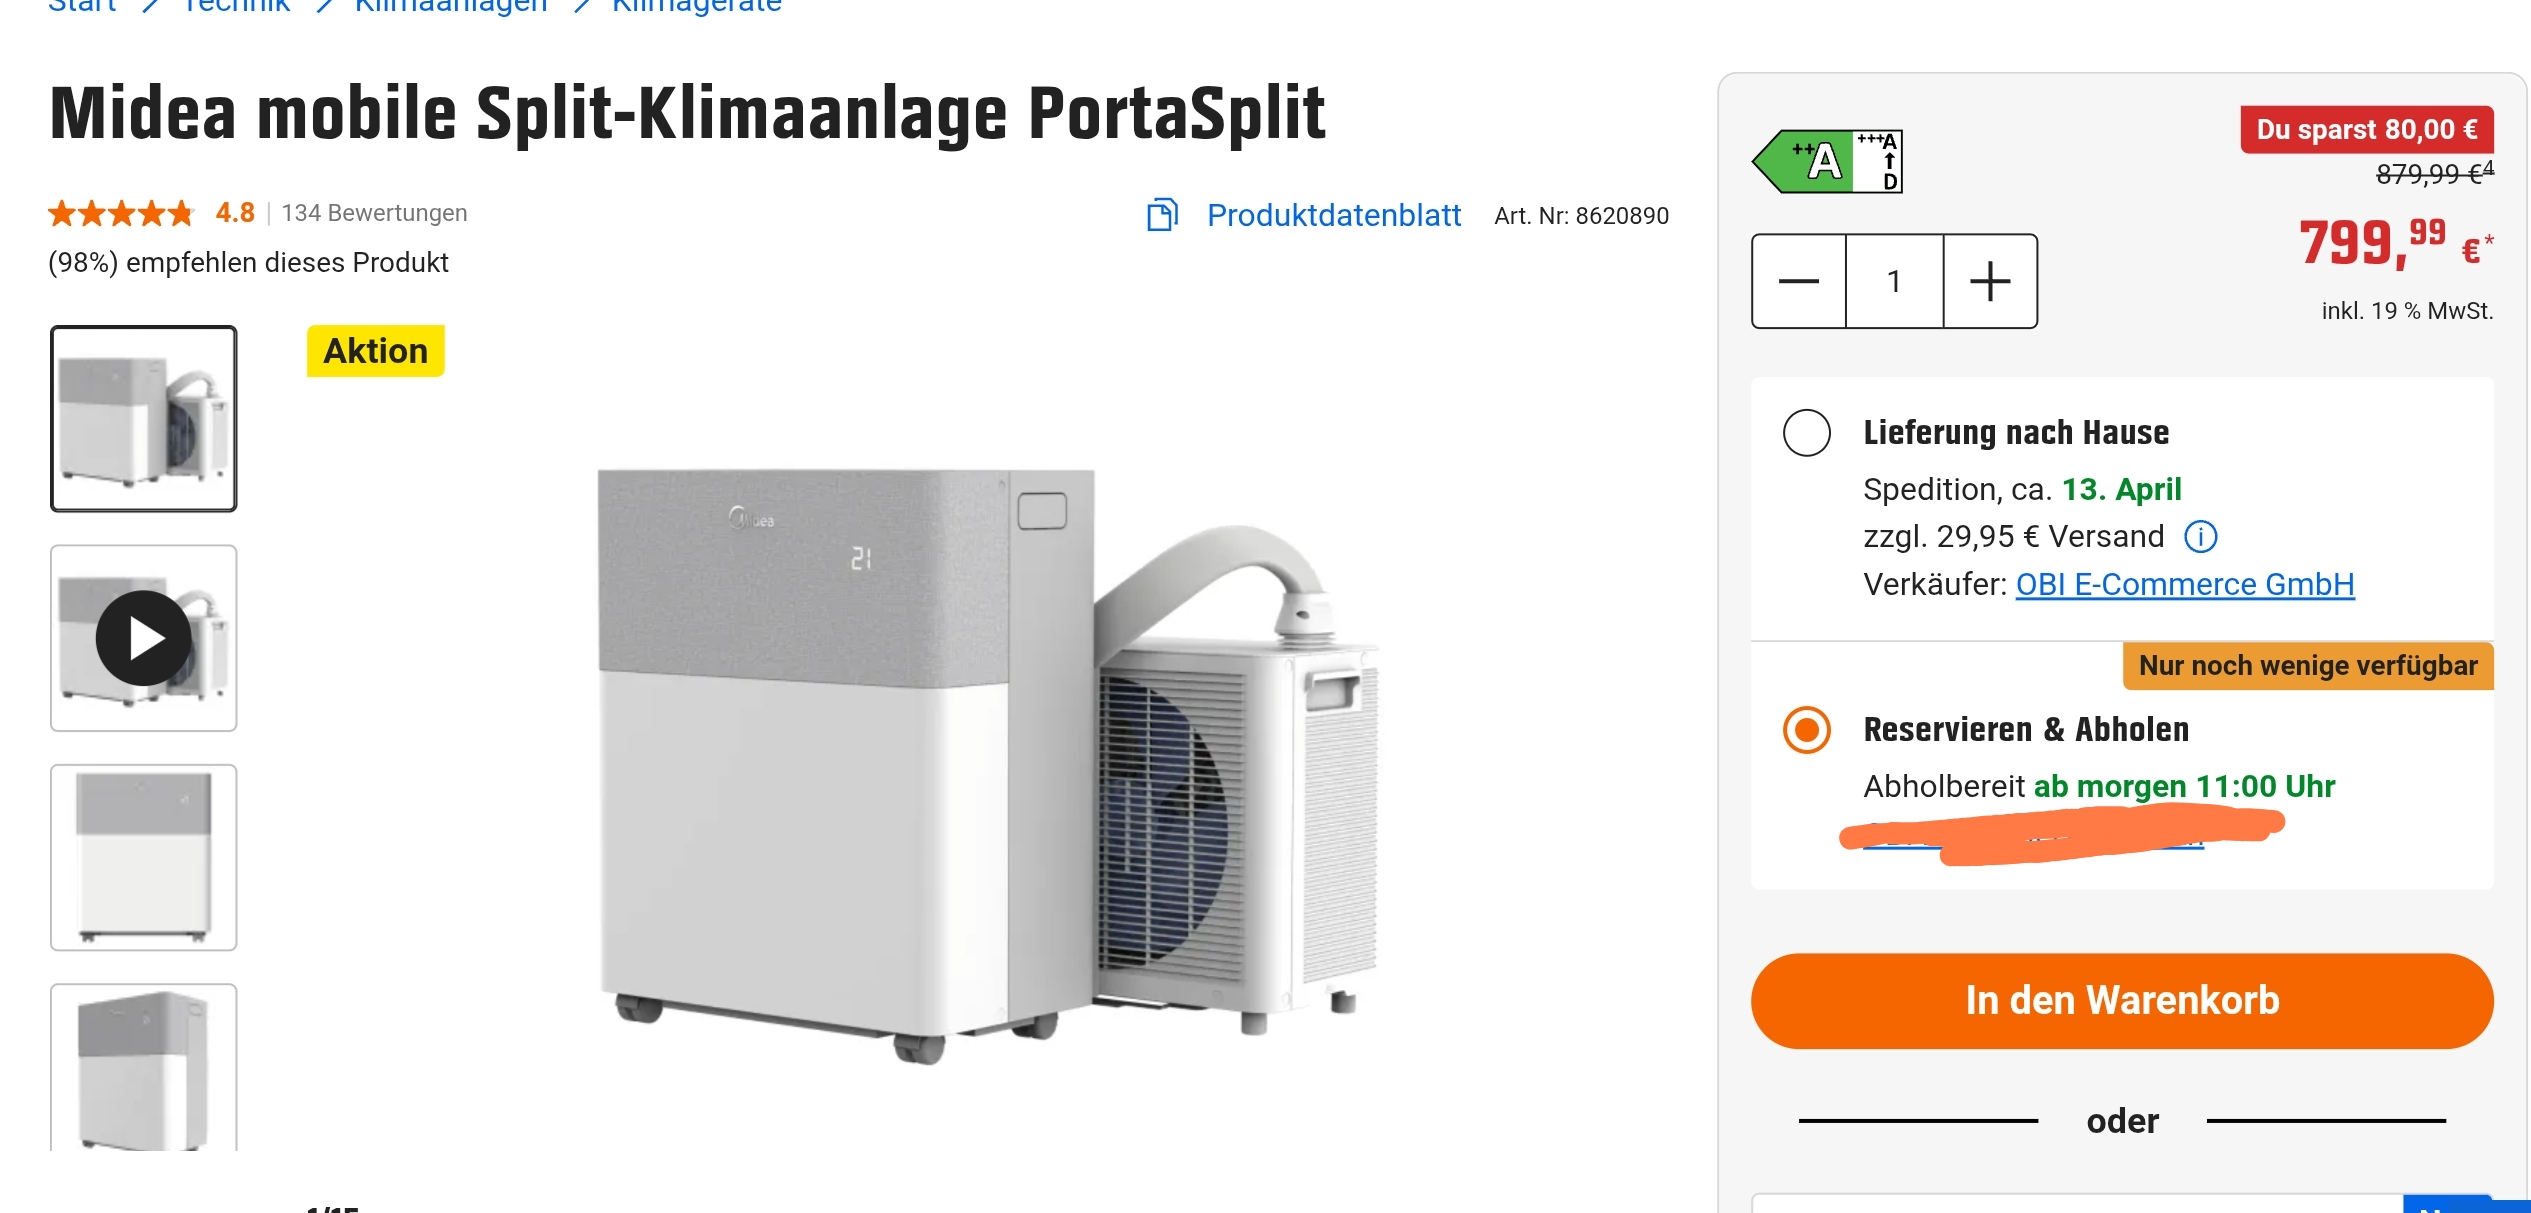2531x1213 pixels.
Task: Open the Produktdatenblatt link
Action: [1333, 215]
